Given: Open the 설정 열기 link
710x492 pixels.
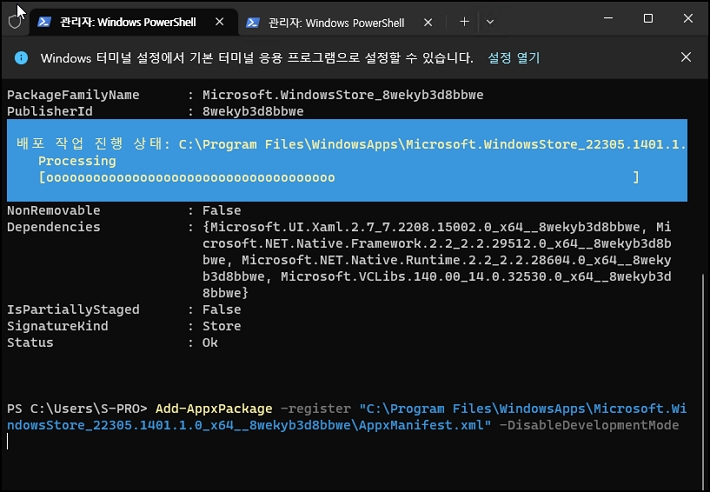Looking at the screenshot, I should pos(514,58).
